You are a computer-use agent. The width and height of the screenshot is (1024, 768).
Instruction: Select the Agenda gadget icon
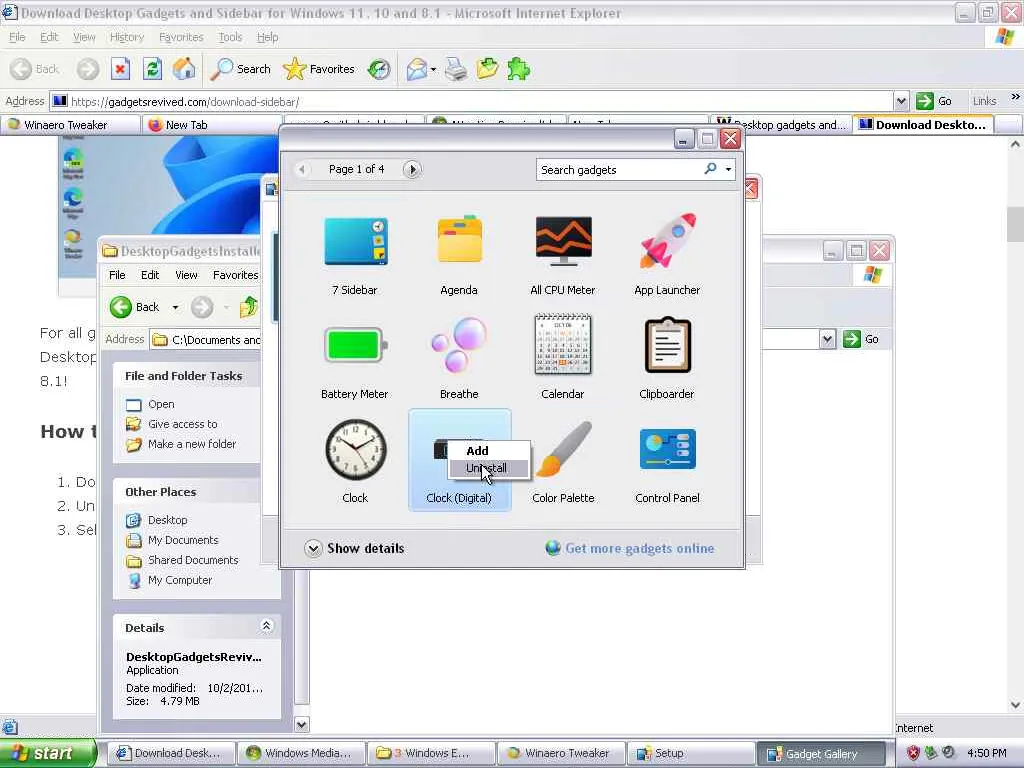pos(459,240)
